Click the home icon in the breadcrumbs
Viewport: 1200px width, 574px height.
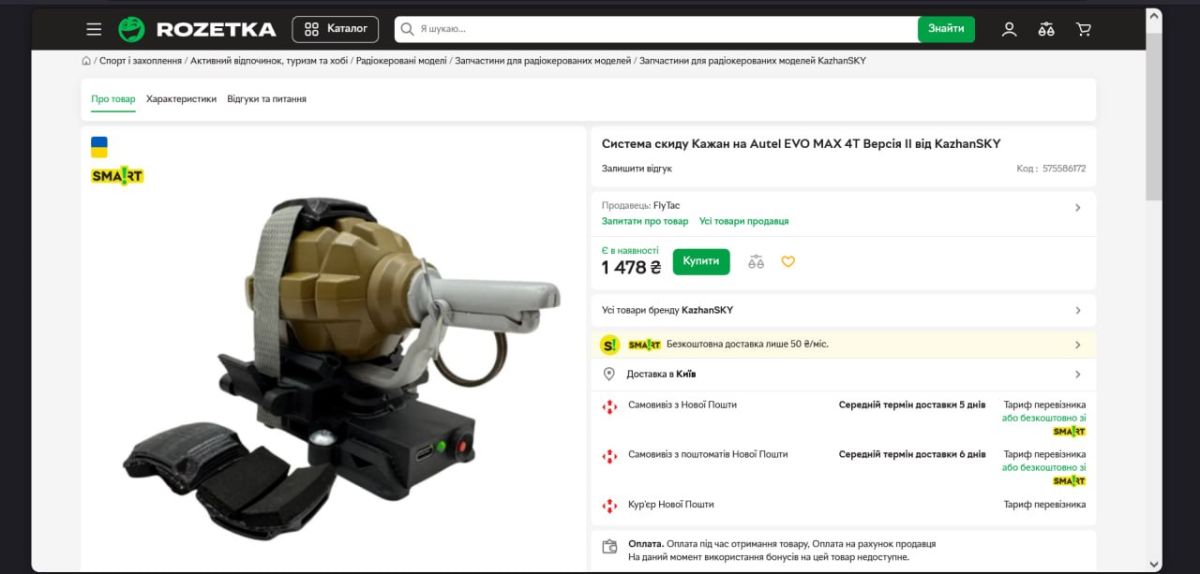[86, 61]
